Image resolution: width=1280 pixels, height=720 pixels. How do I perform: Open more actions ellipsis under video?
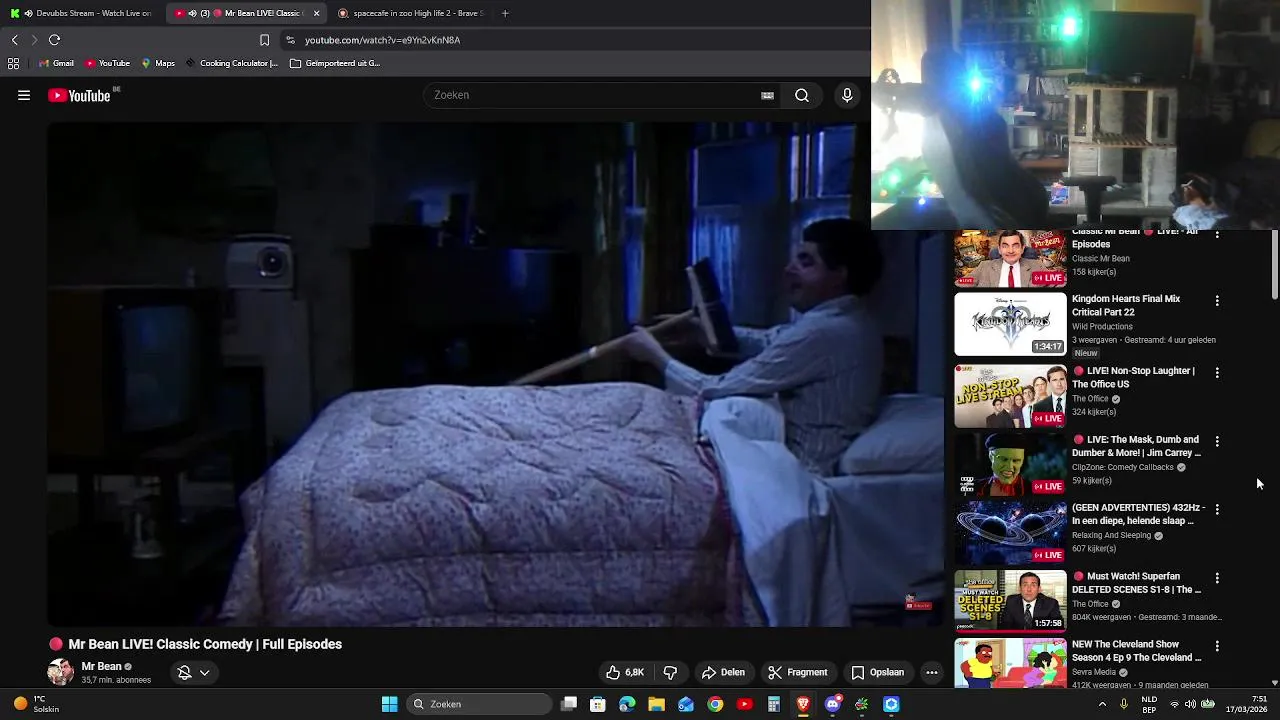tap(932, 673)
